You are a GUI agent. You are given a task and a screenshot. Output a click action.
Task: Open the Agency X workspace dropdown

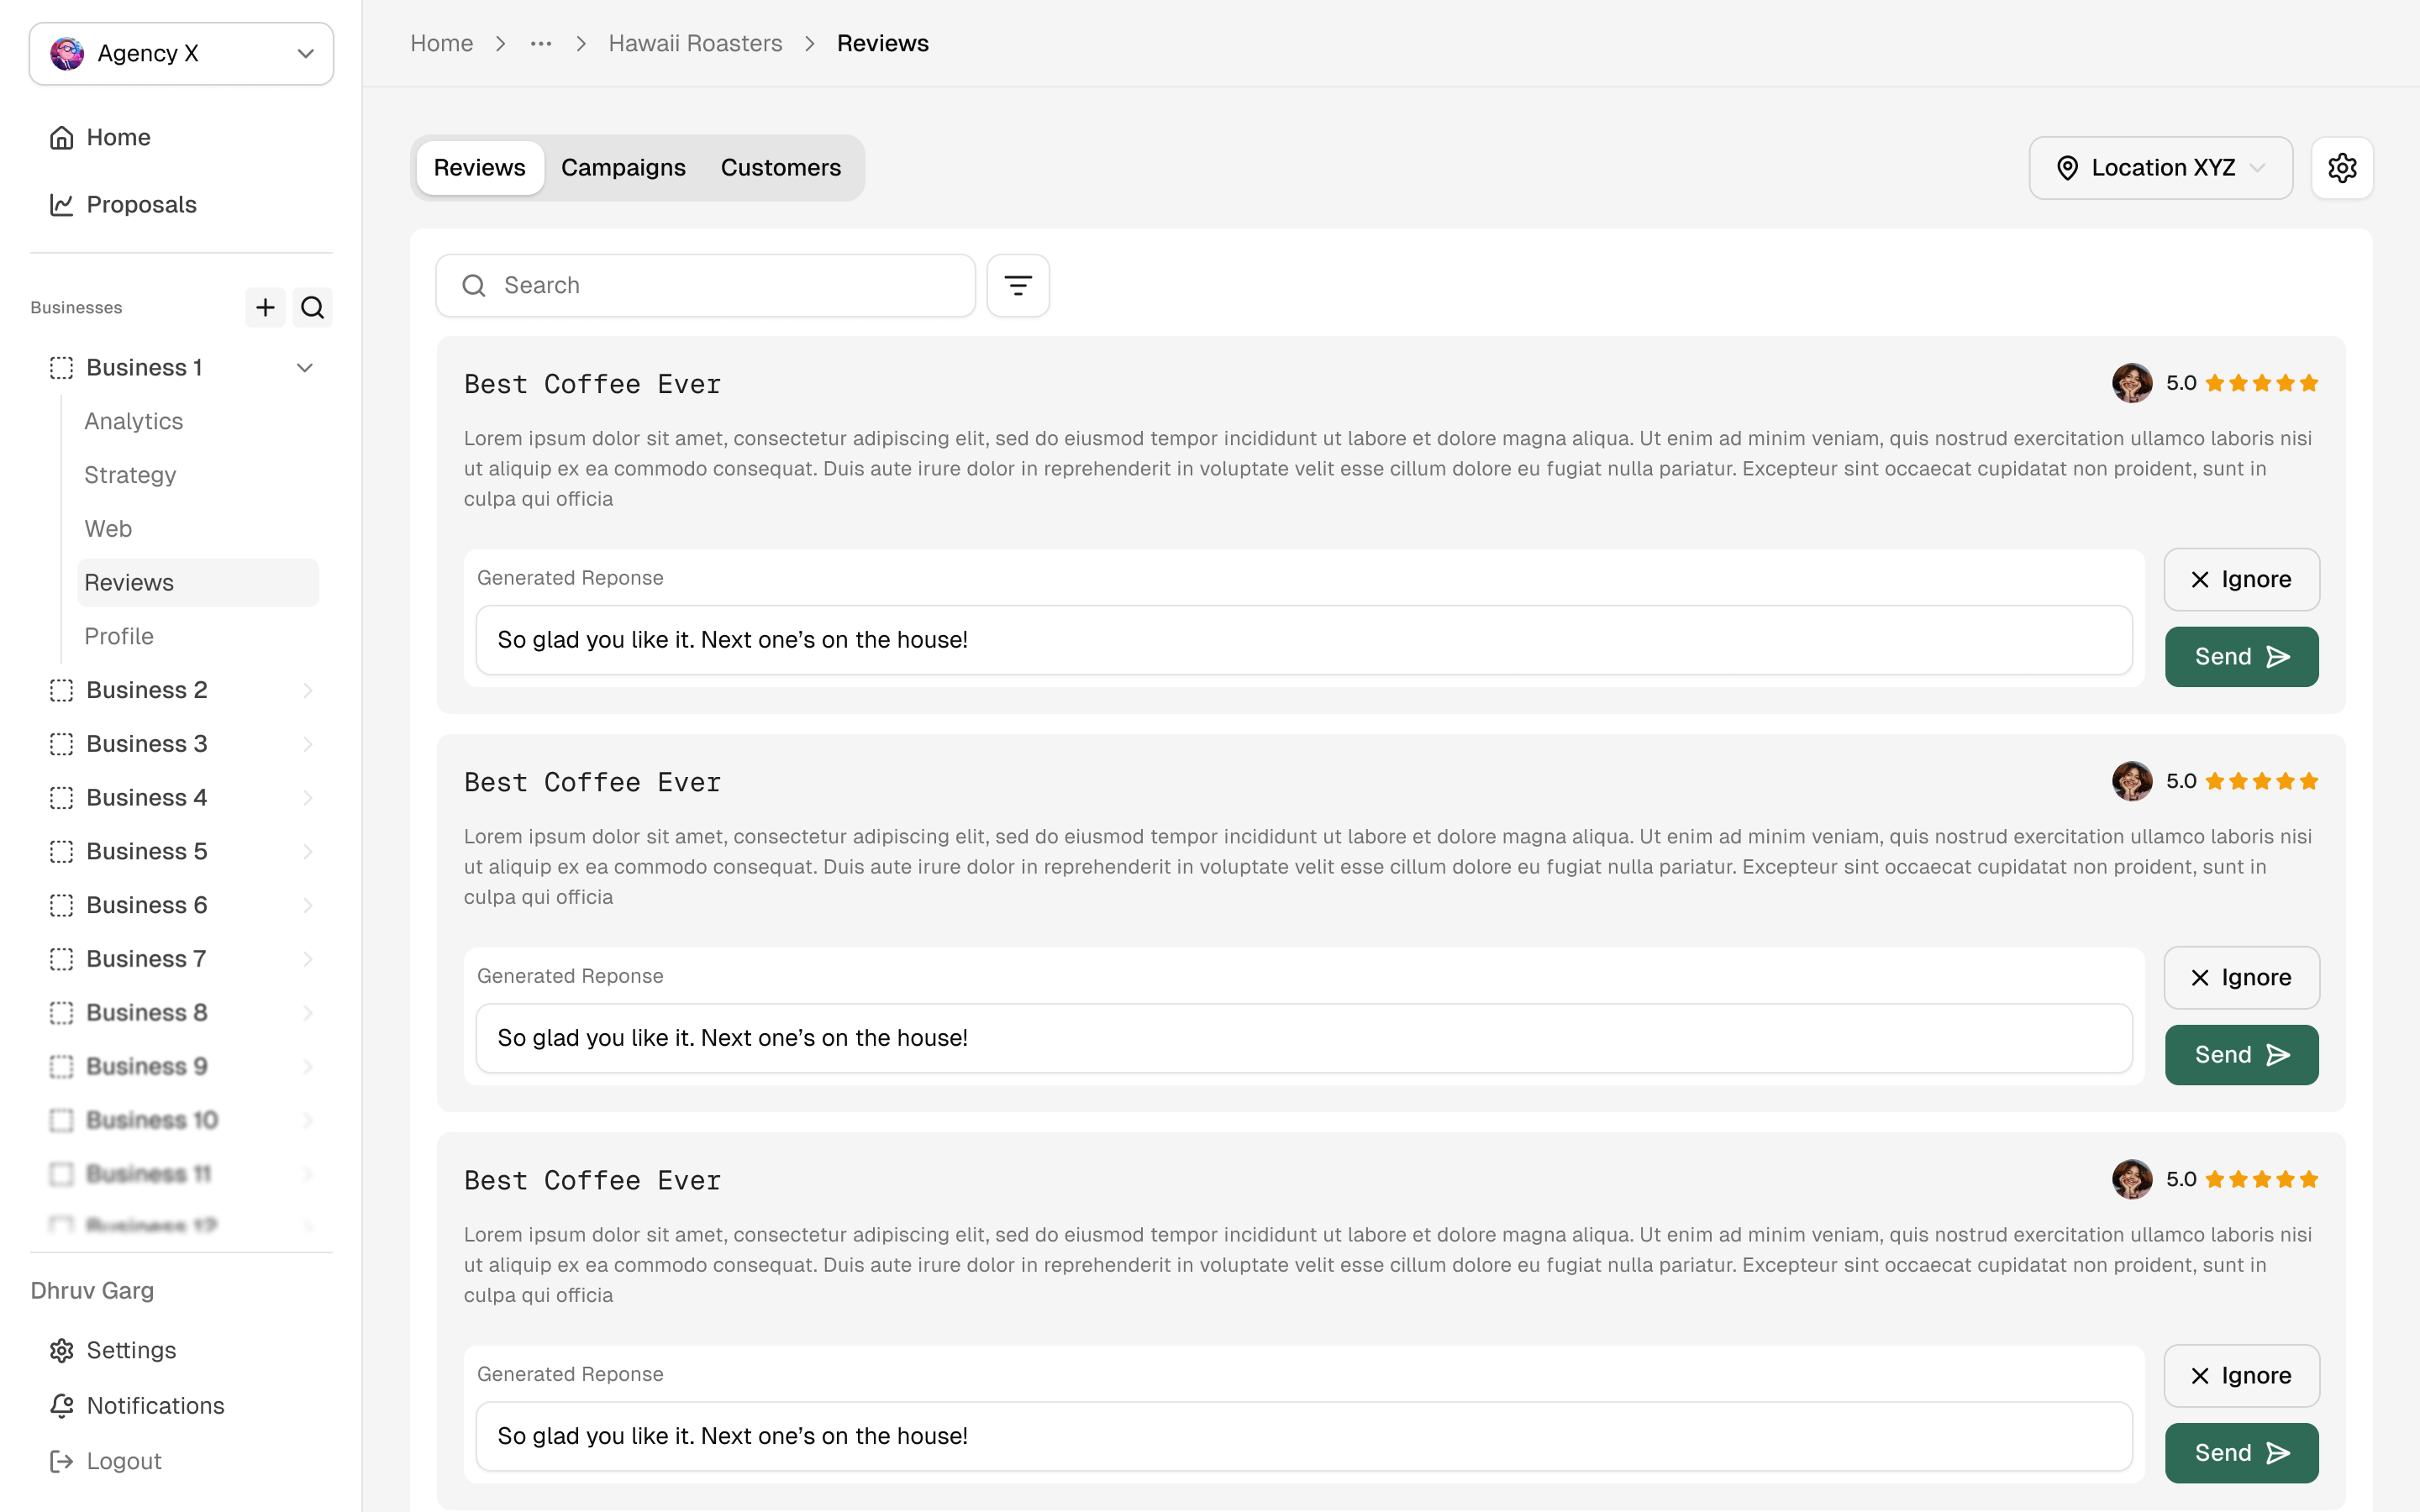[x=181, y=54]
